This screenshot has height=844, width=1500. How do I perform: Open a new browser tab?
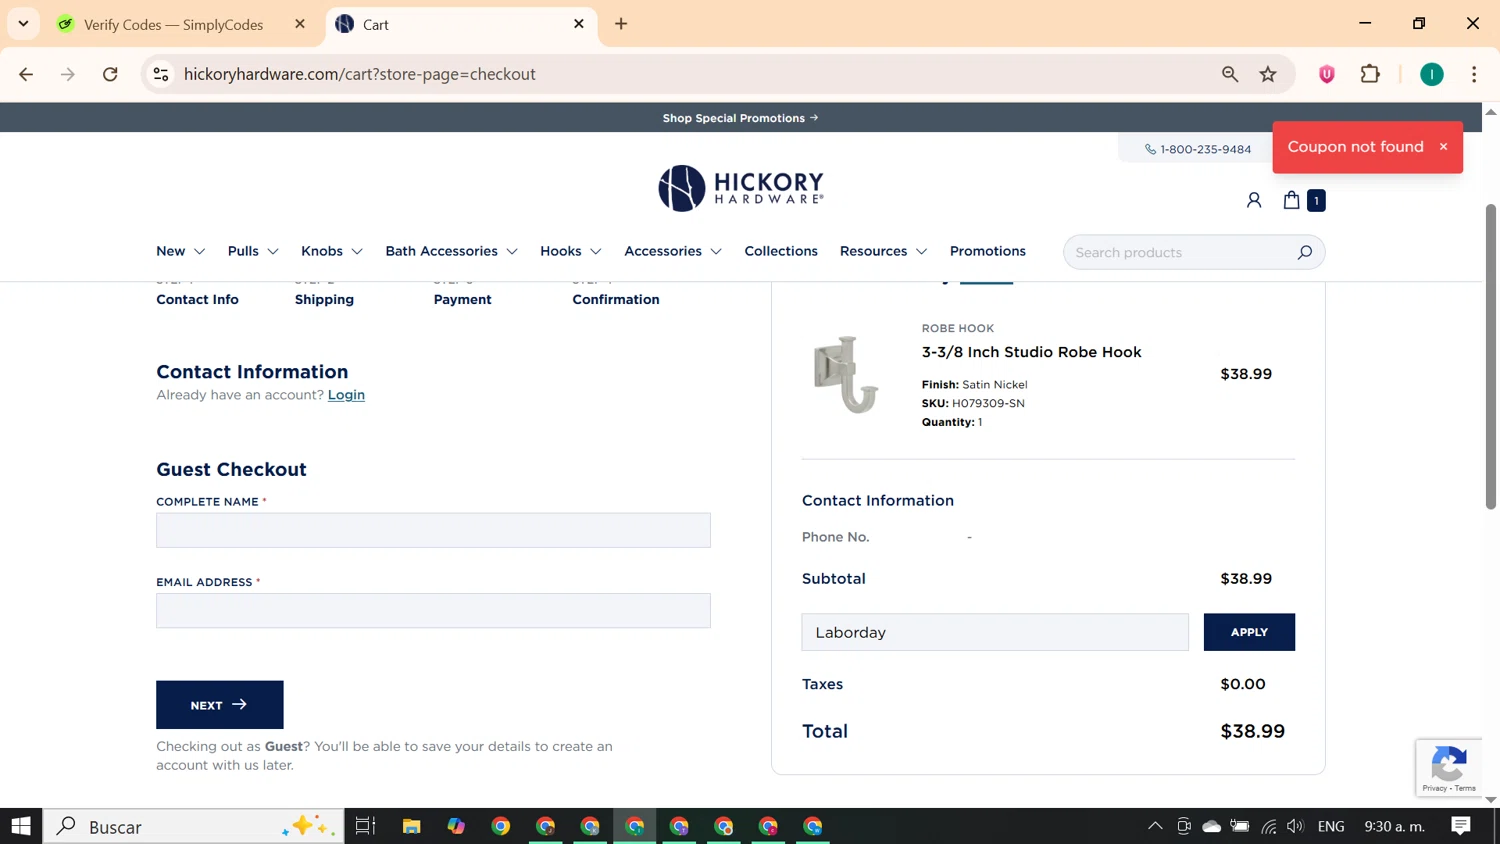[x=621, y=24]
